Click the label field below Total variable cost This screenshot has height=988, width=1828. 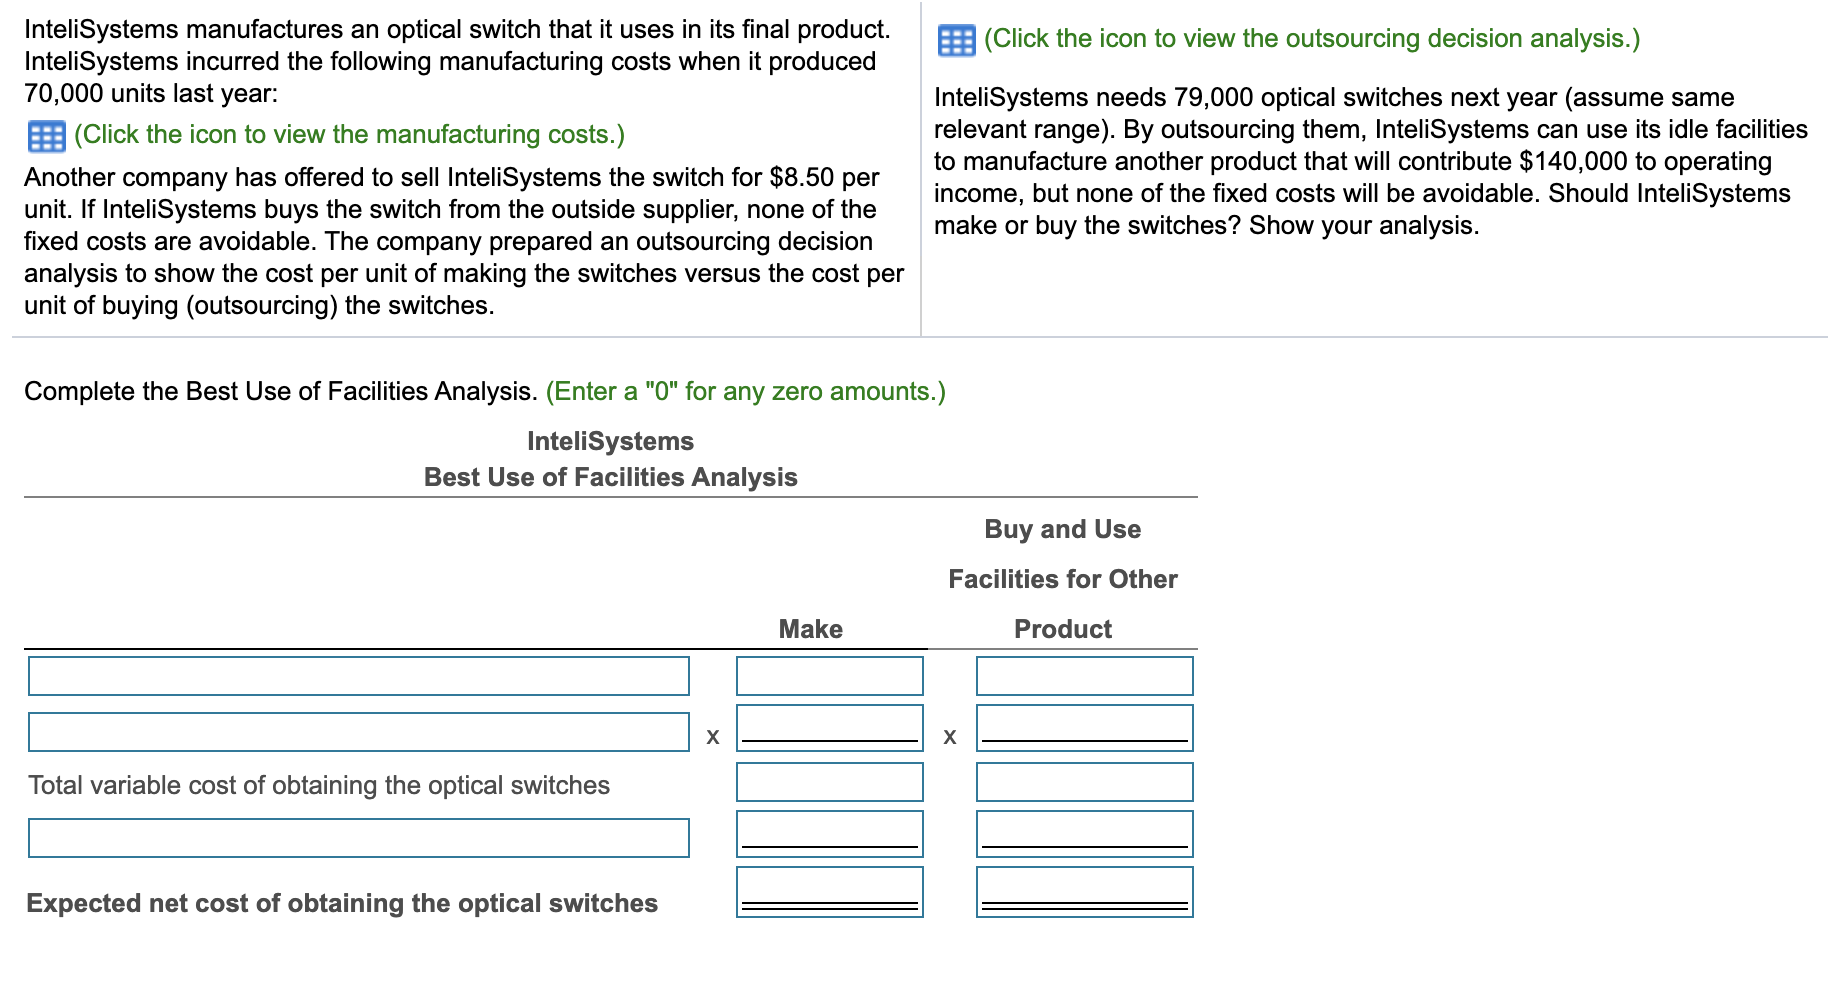358,836
